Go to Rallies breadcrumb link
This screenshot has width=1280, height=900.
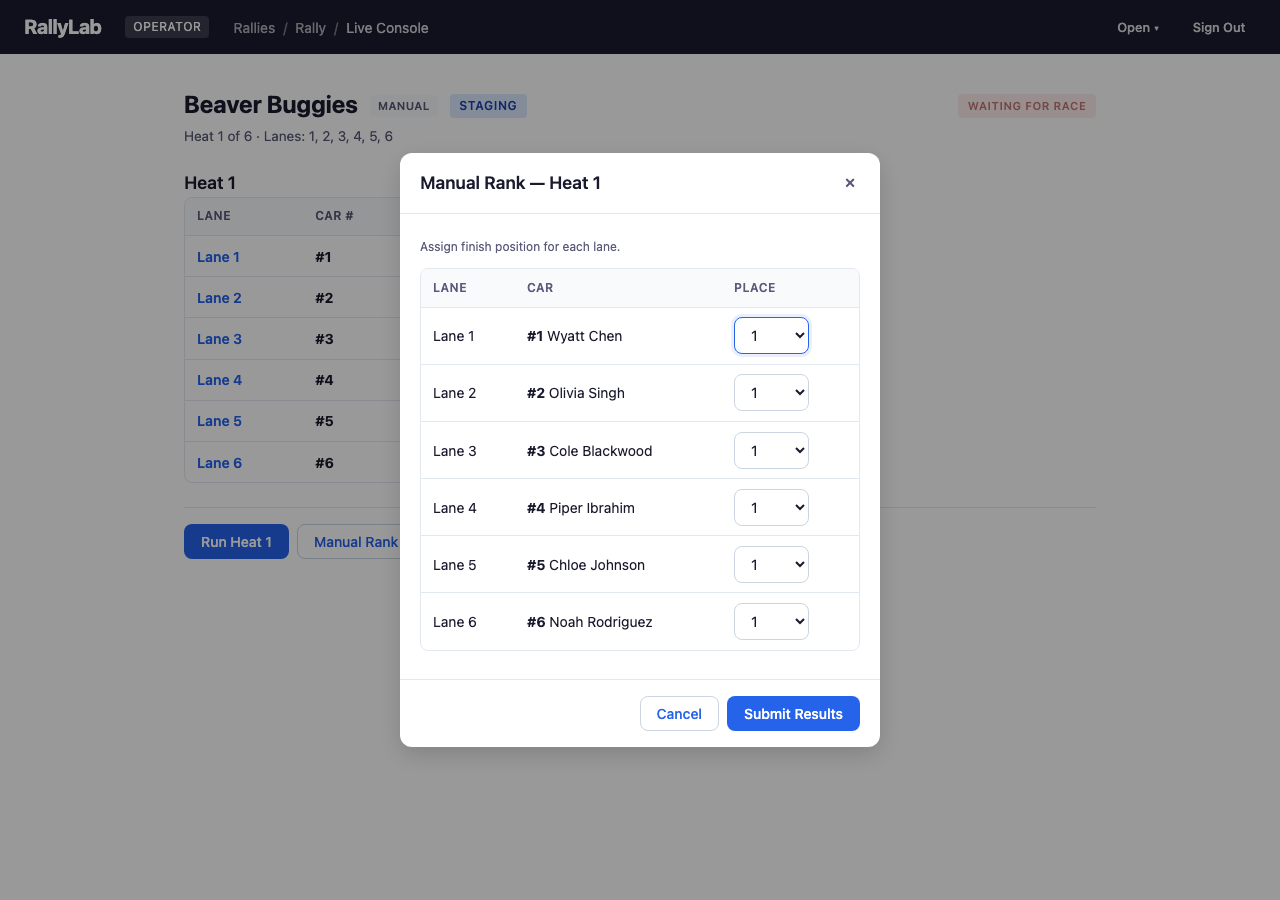coord(254,28)
